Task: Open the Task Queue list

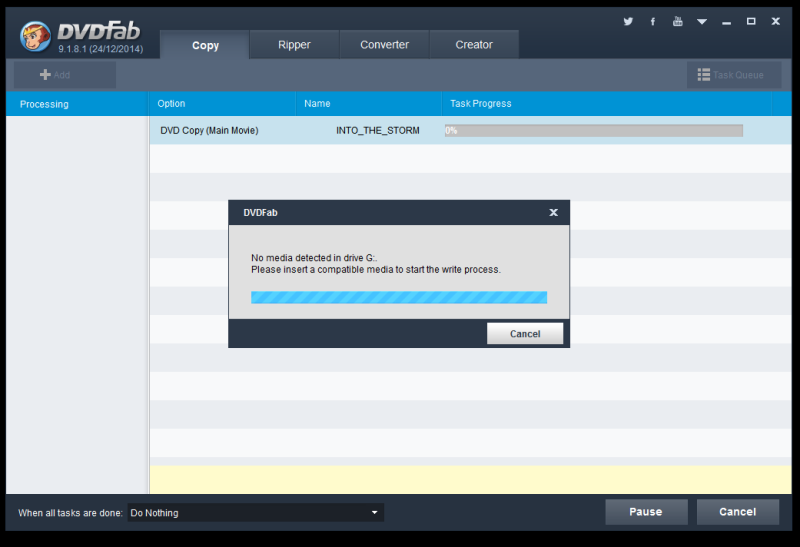Action: click(x=734, y=75)
